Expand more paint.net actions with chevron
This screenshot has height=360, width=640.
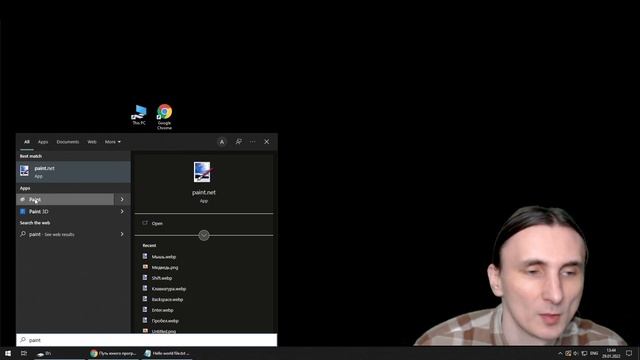(x=204, y=236)
